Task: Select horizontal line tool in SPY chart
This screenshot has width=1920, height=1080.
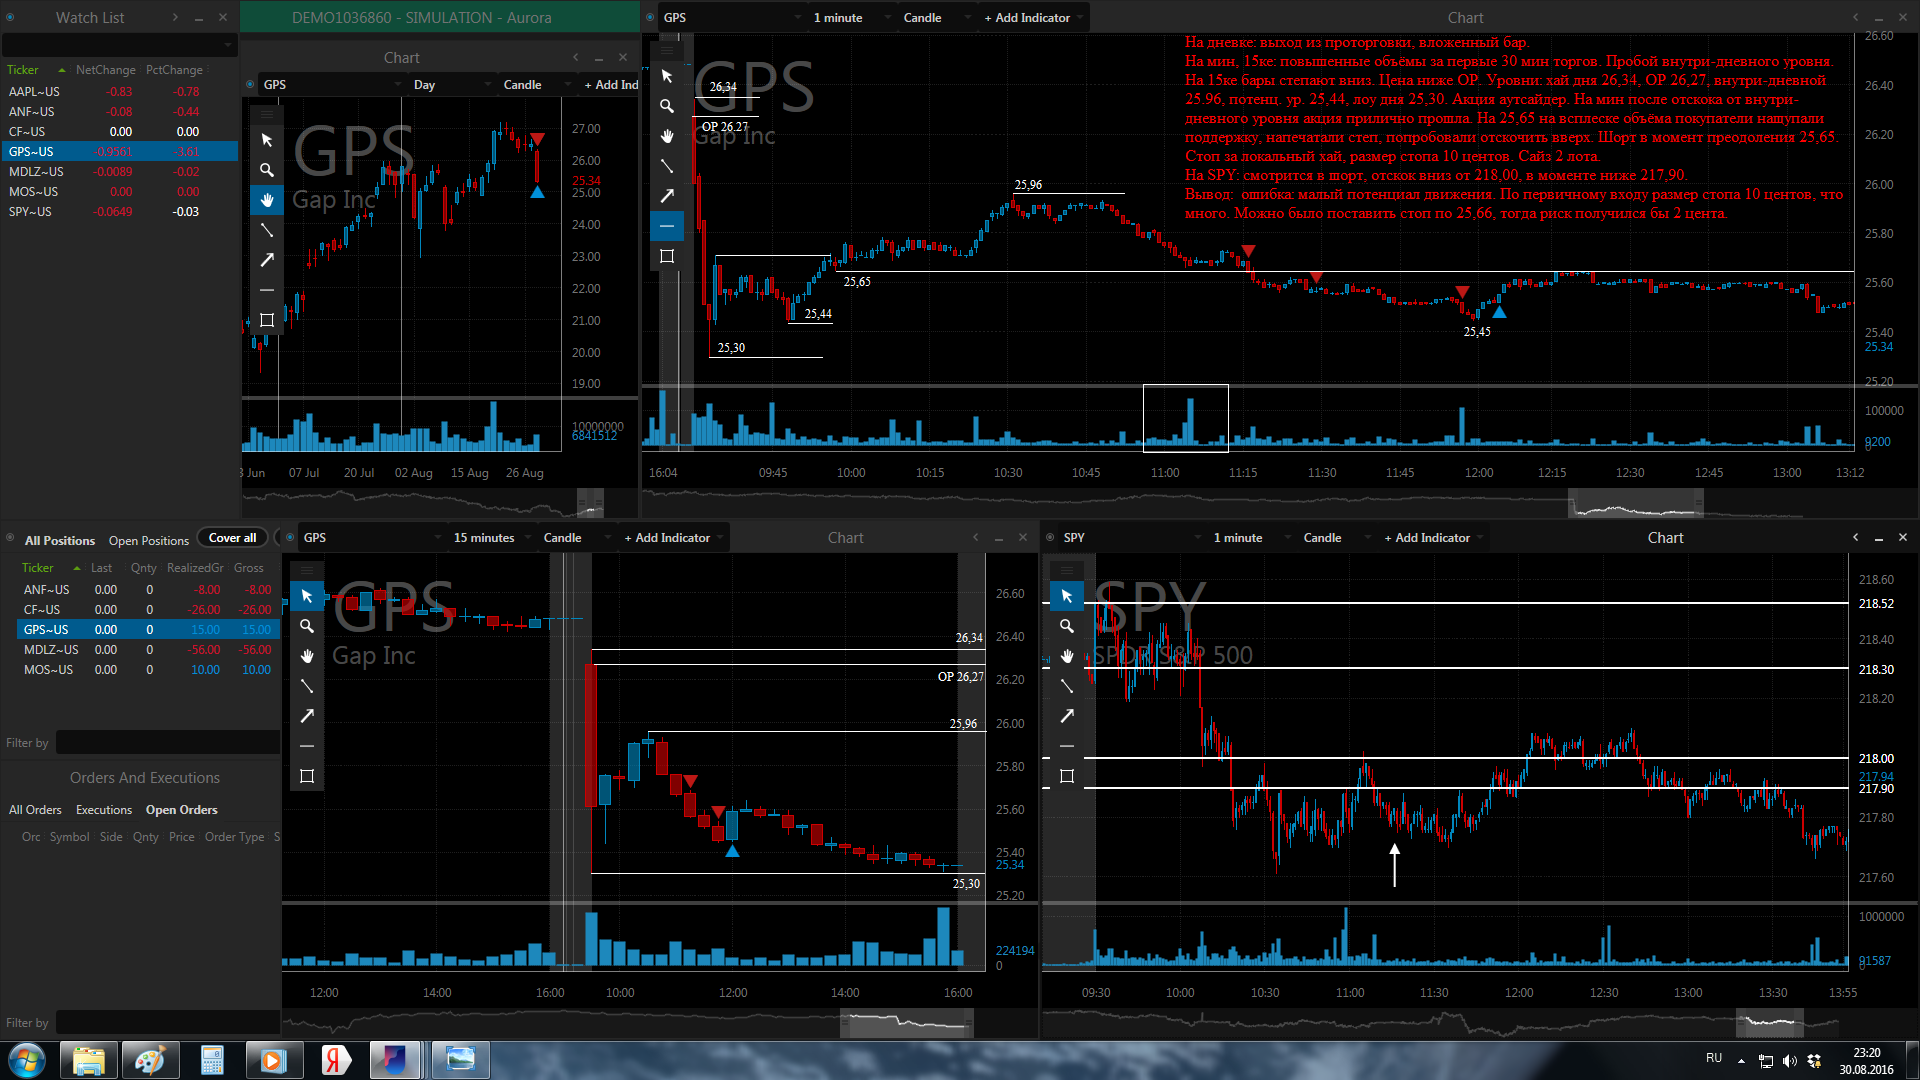Action: (x=1067, y=746)
